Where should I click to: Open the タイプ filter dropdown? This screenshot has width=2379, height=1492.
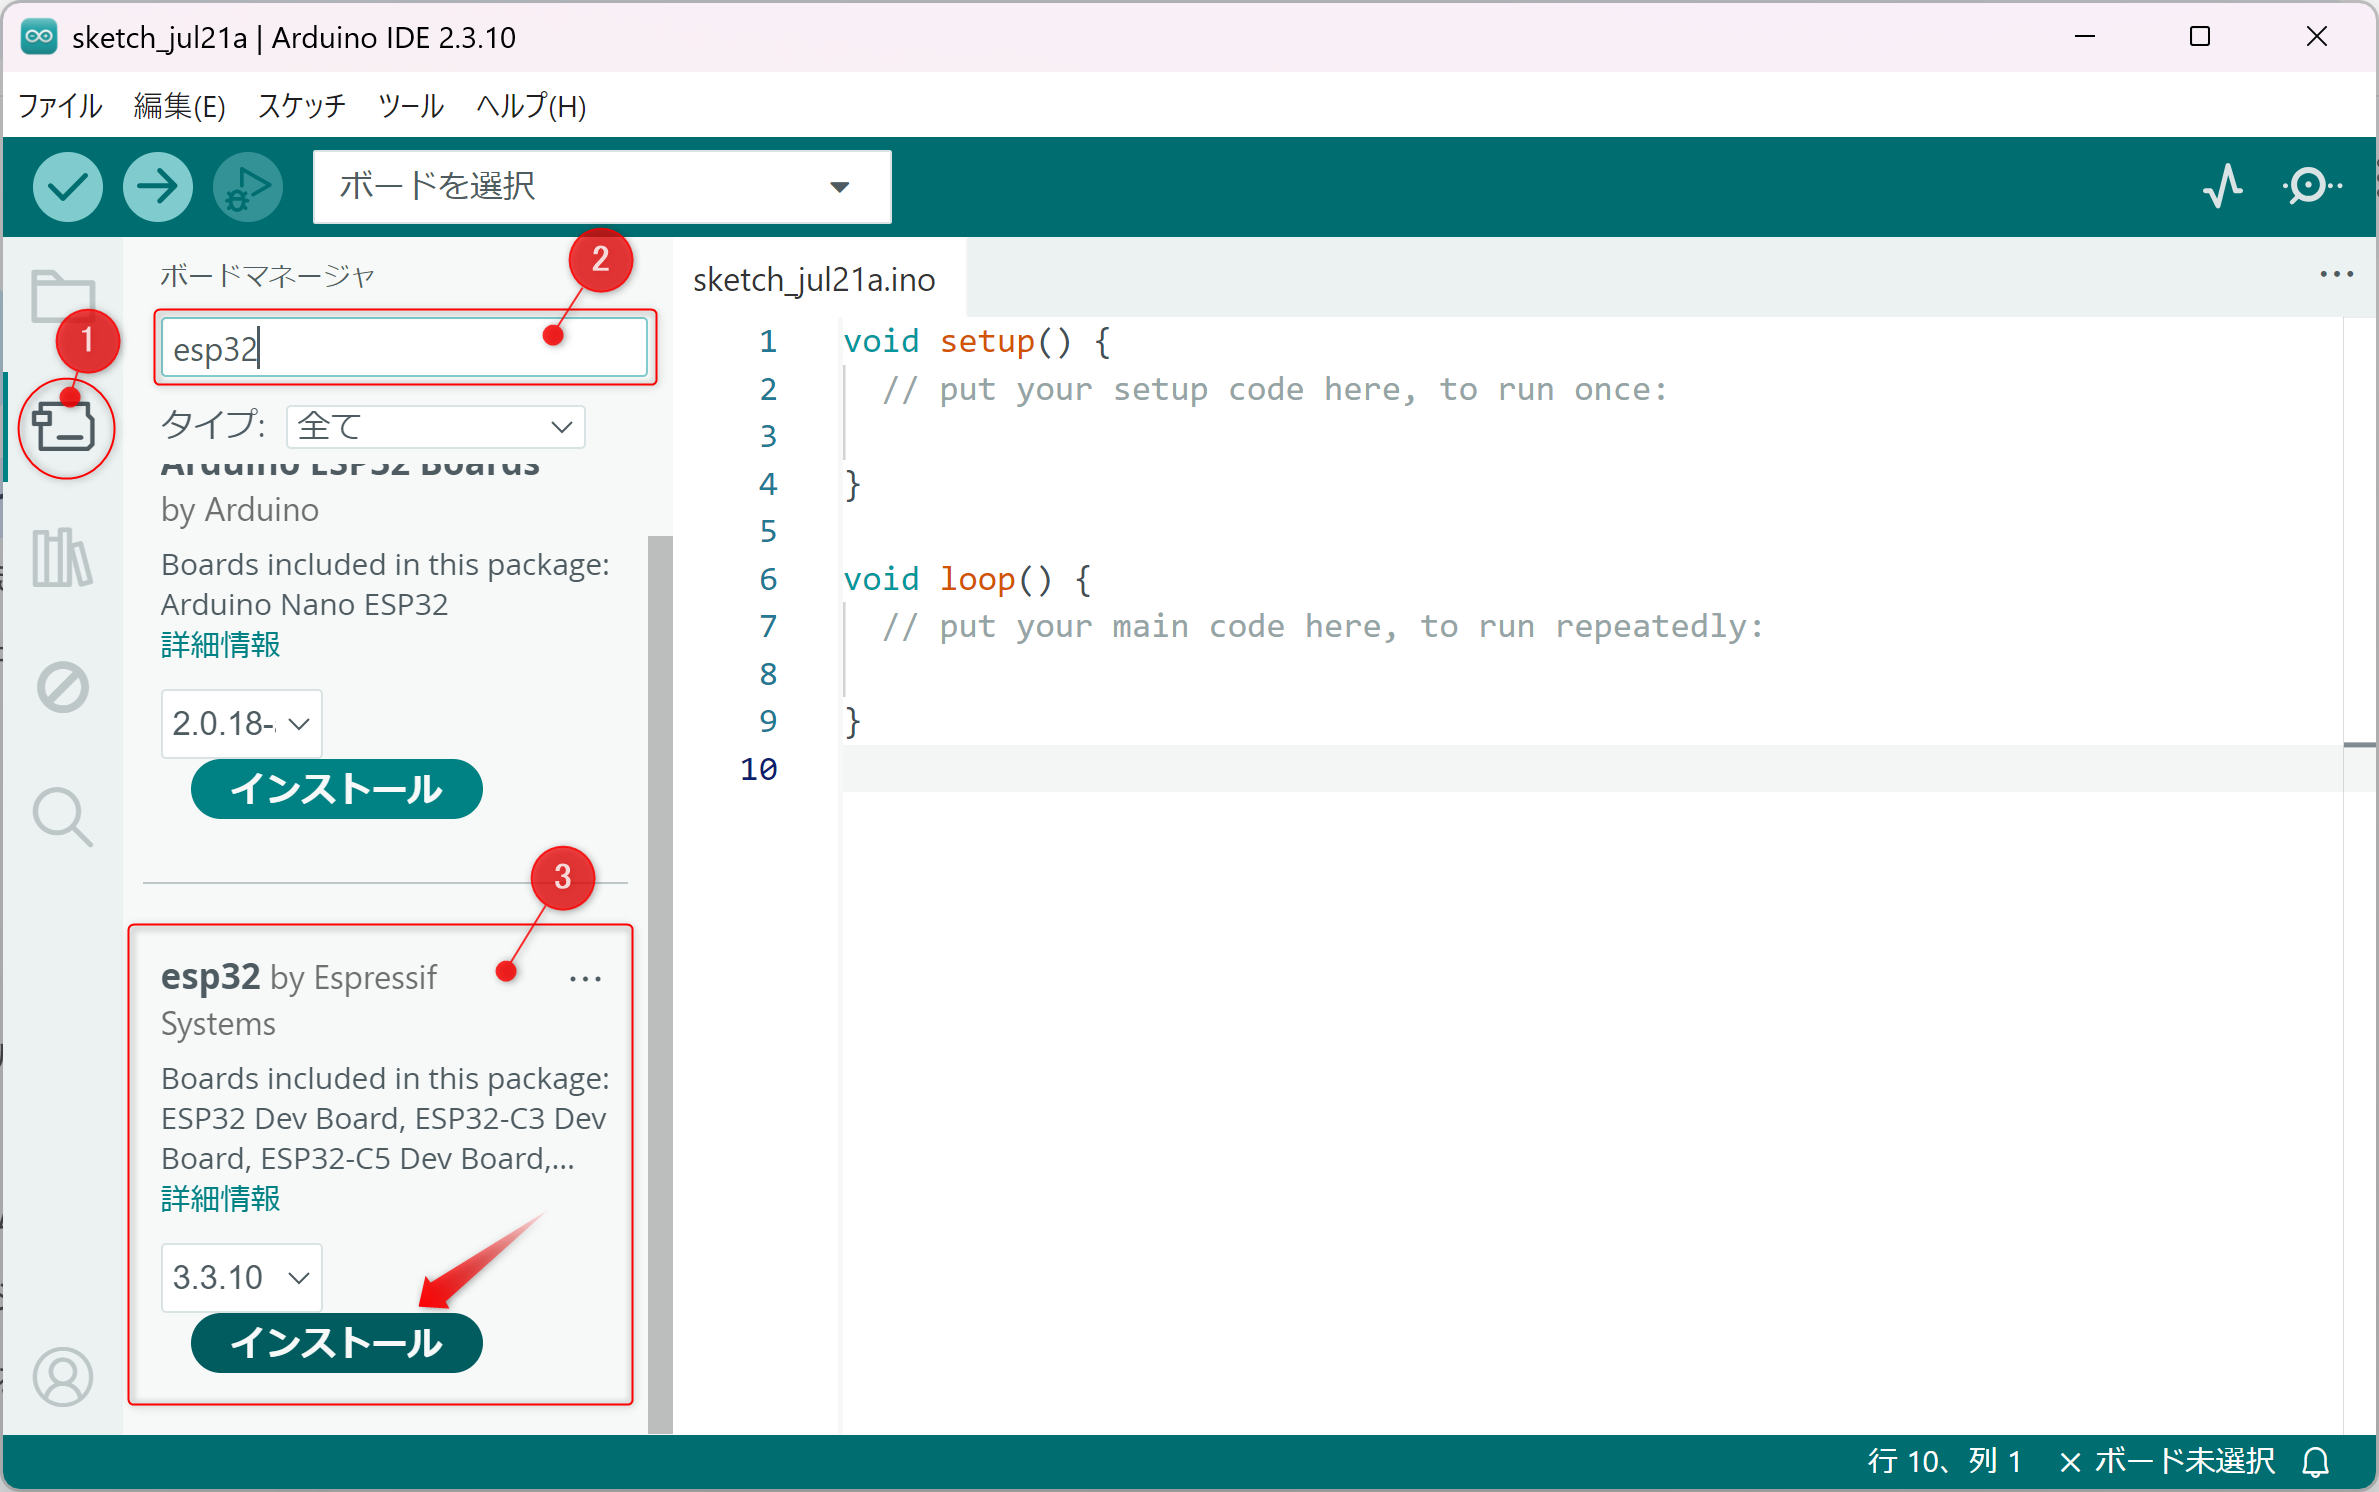point(436,427)
